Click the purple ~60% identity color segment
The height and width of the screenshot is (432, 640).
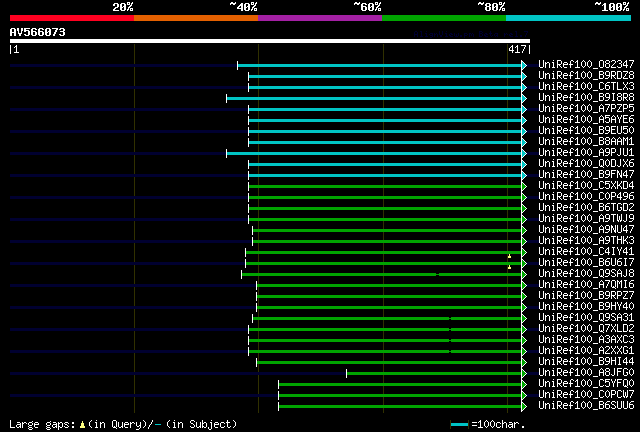(320, 18)
